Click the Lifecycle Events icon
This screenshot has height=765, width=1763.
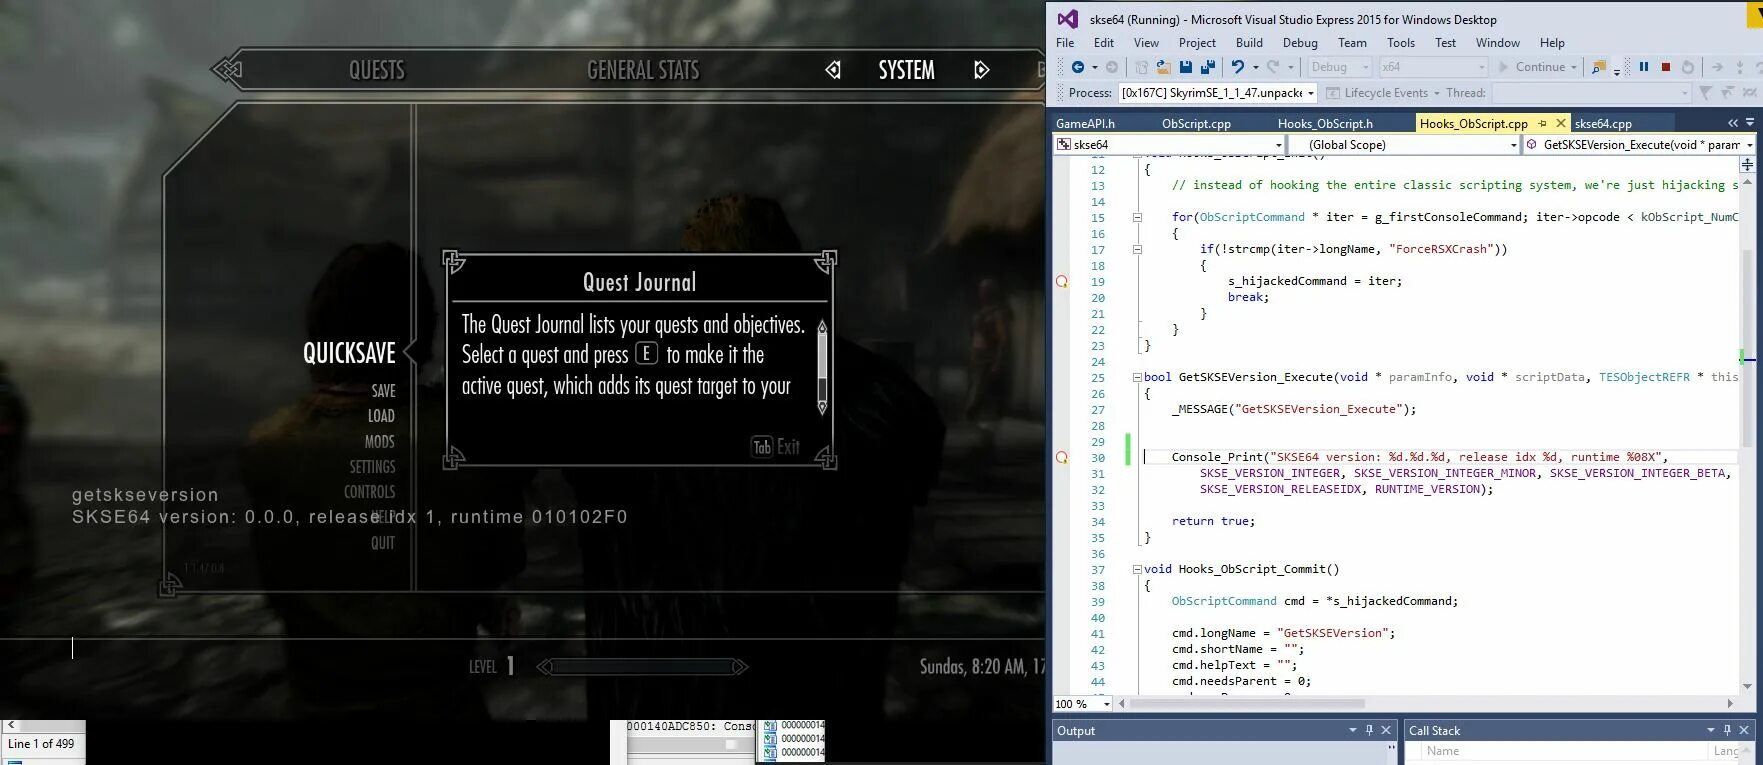1332,93
